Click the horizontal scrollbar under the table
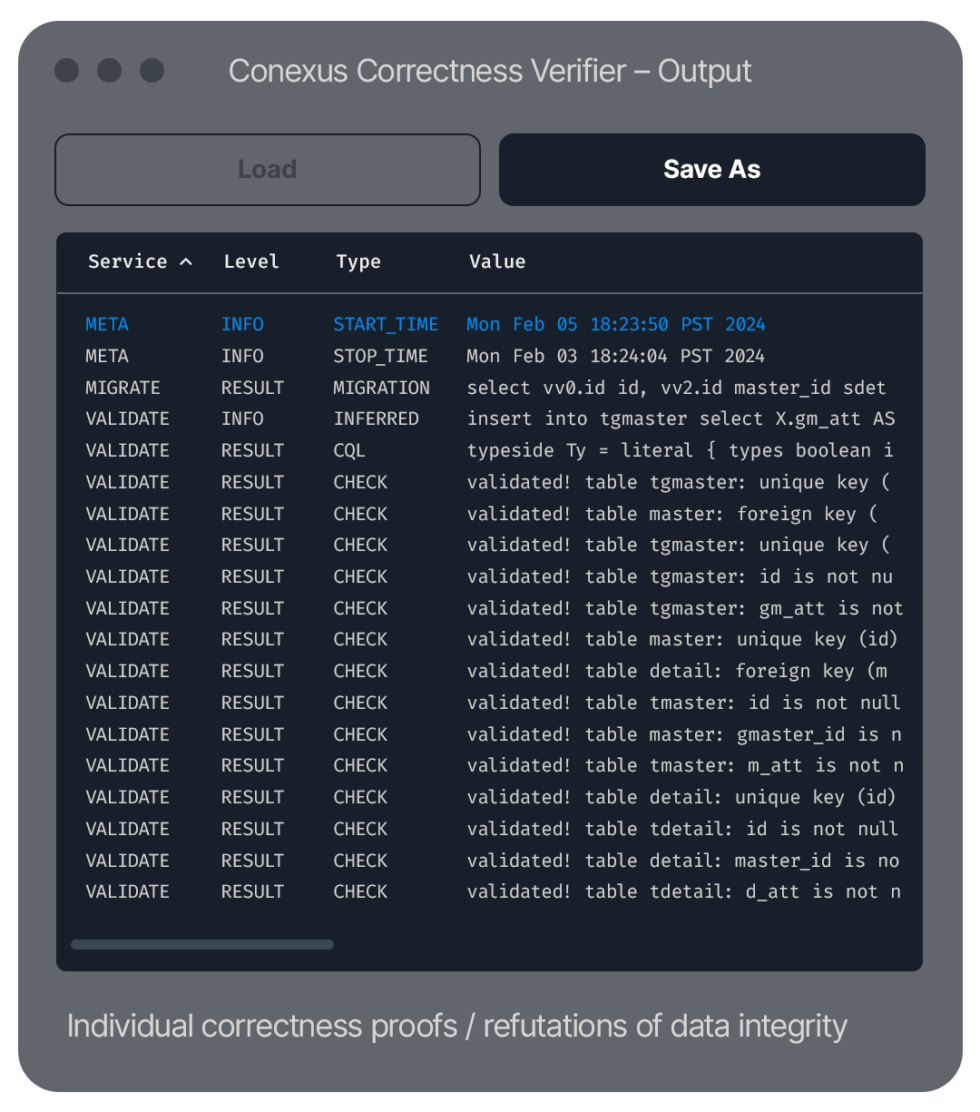980x1112 pixels. click(x=202, y=944)
